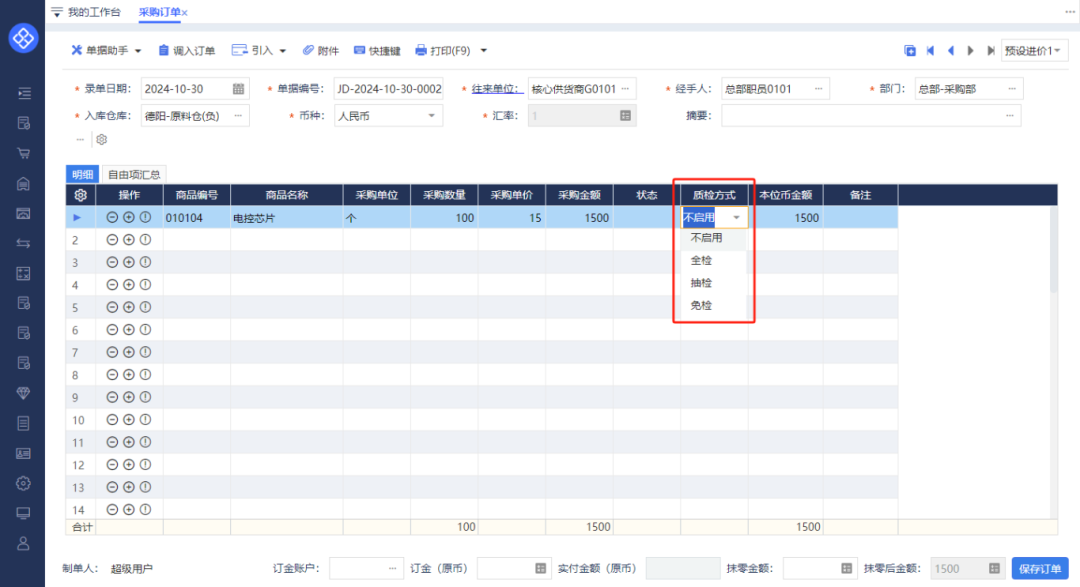Click the gear icon below 入库仓库
This screenshot has height=587, width=1080.
click(x=102, y=139)
